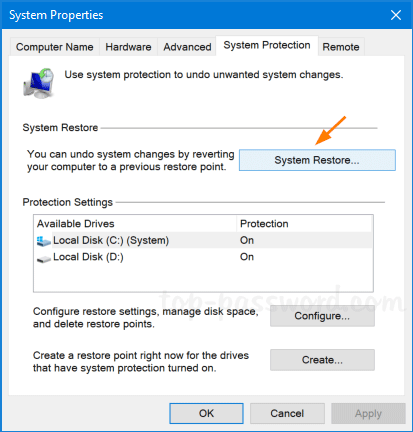
Task: Switch to the Remote tab
Action: click(x=341, y=47)
